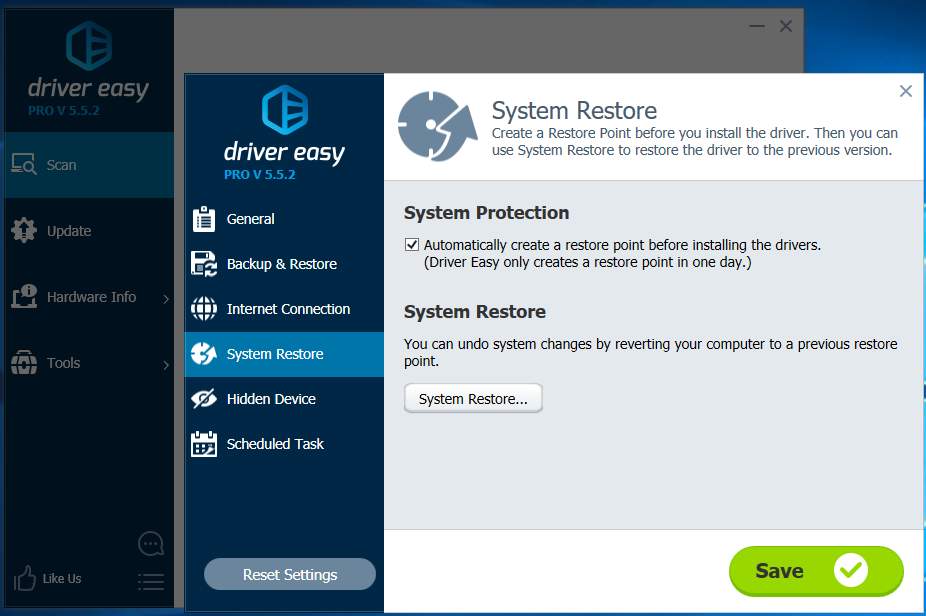The width and height of the screenshot is (926, 616).
Task: Click the large System Restore header icon
Action: coord(437,126)
